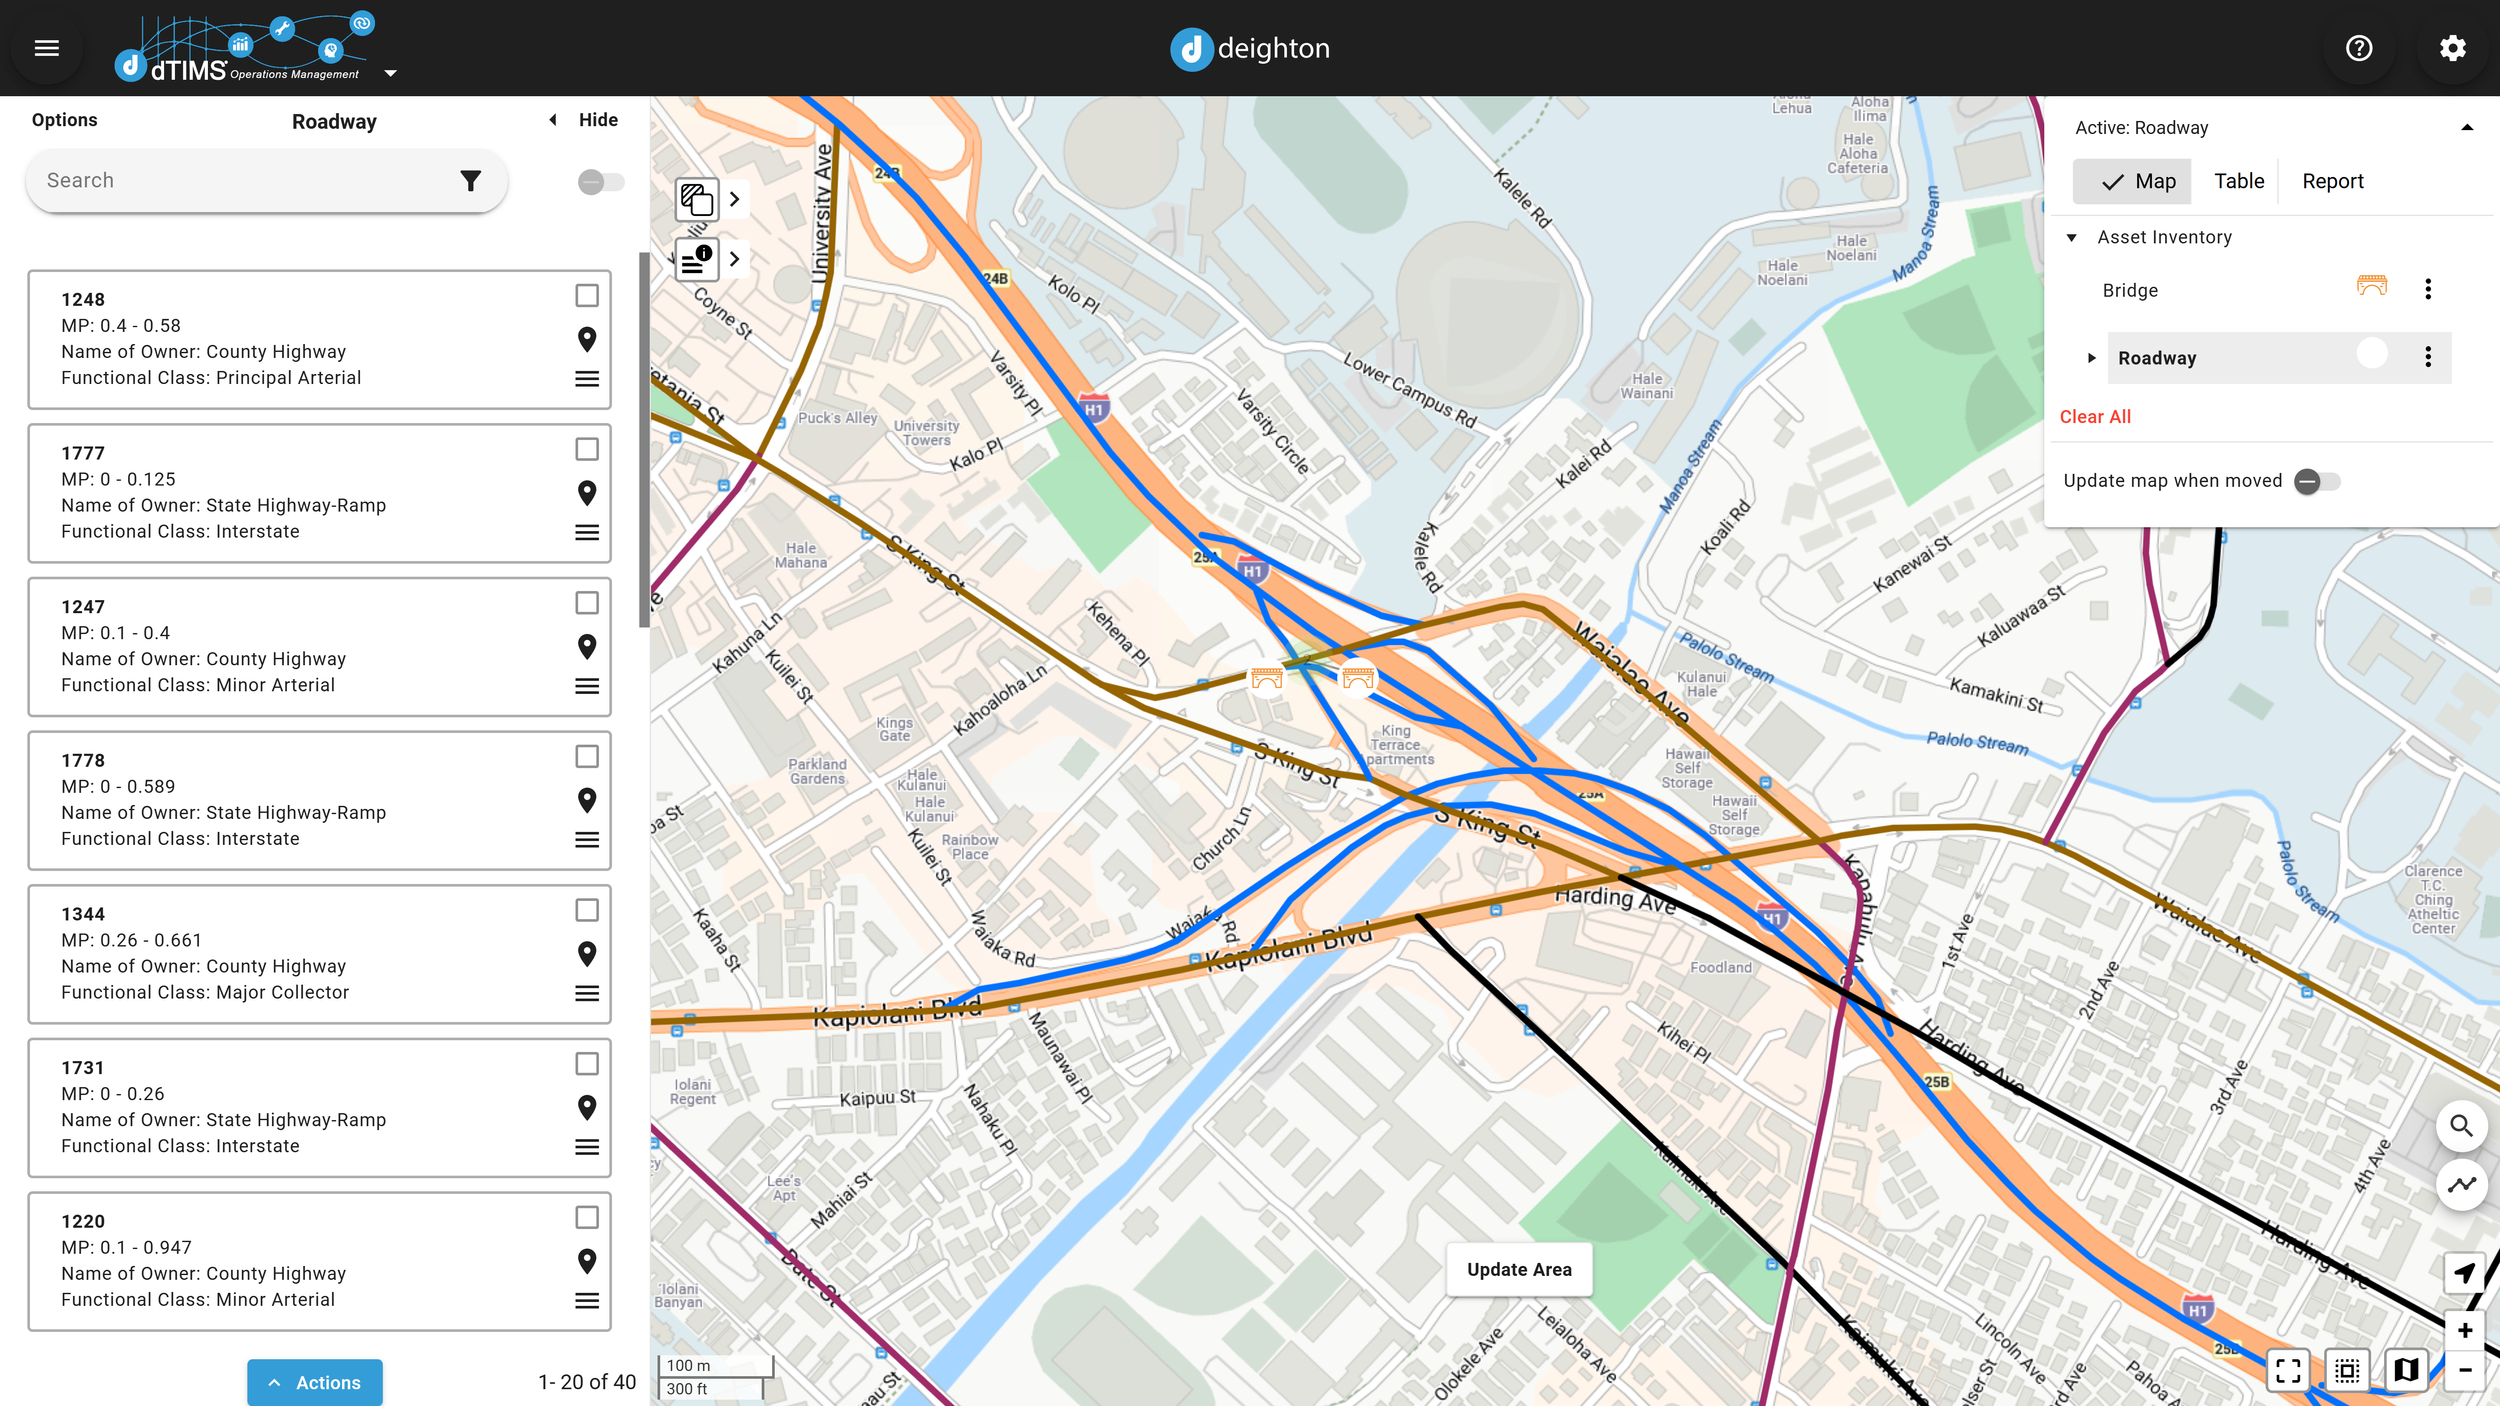Select the Bridge icon in Asset Inventory
Viewport: 2500px width, 1406px height.
tap(2372, 287)
